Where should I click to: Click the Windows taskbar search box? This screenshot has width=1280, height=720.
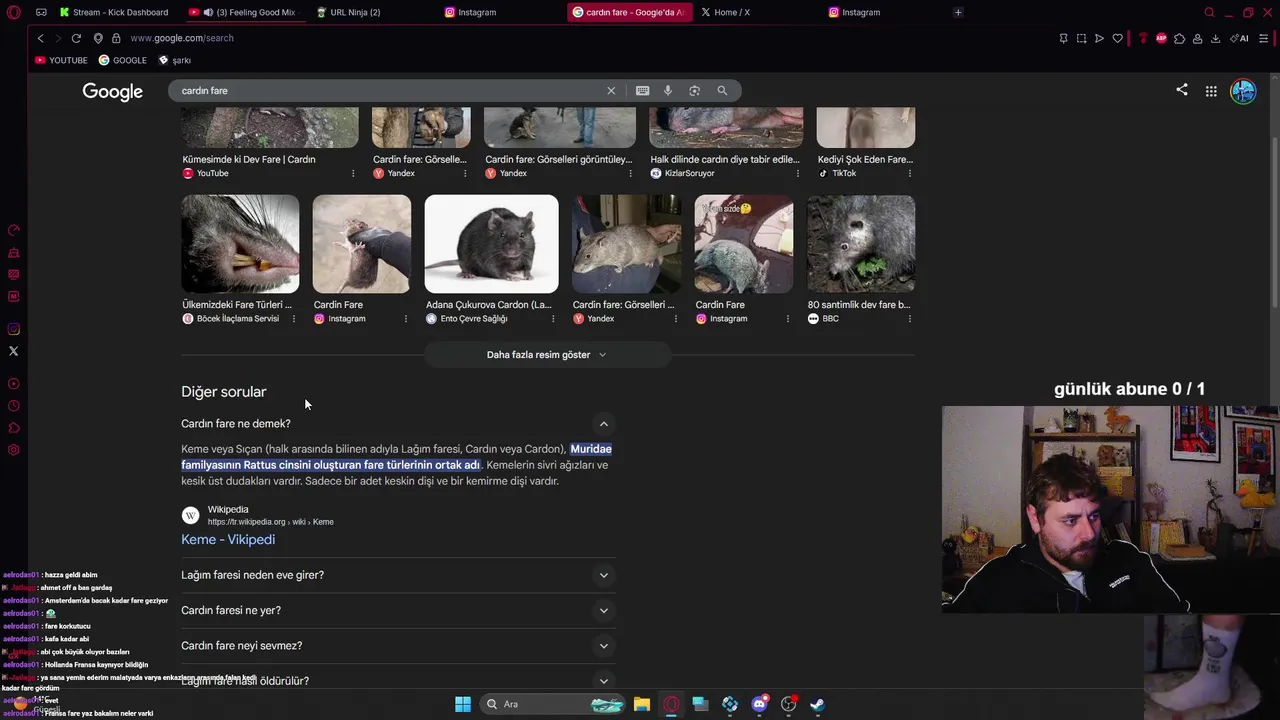click(553, 704)
